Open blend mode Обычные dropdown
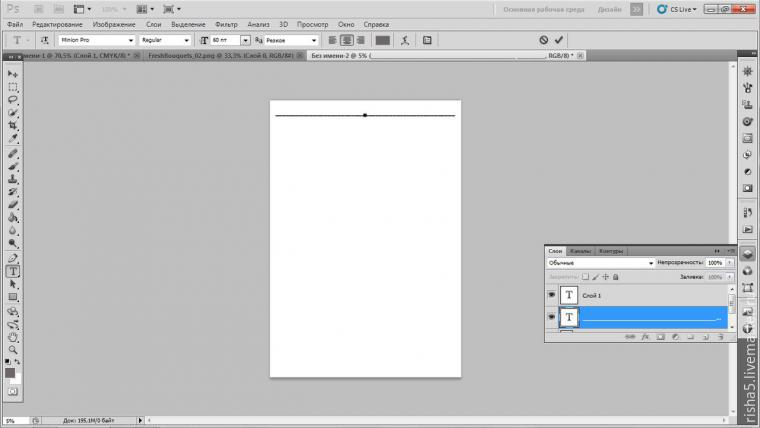 pyautogui.click(x=601, y=263)
